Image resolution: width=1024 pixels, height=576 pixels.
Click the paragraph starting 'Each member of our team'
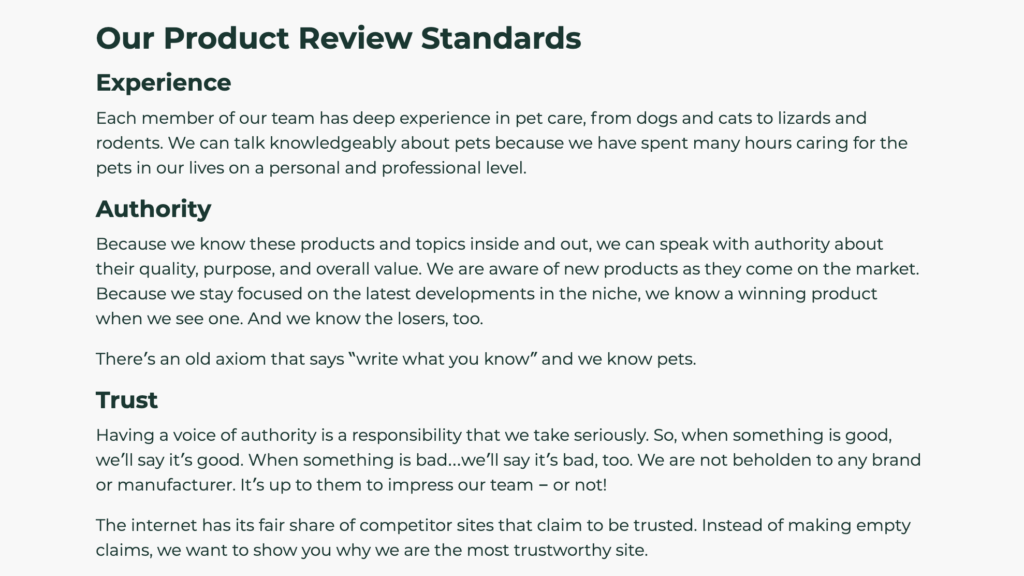(x=502, y=143)
